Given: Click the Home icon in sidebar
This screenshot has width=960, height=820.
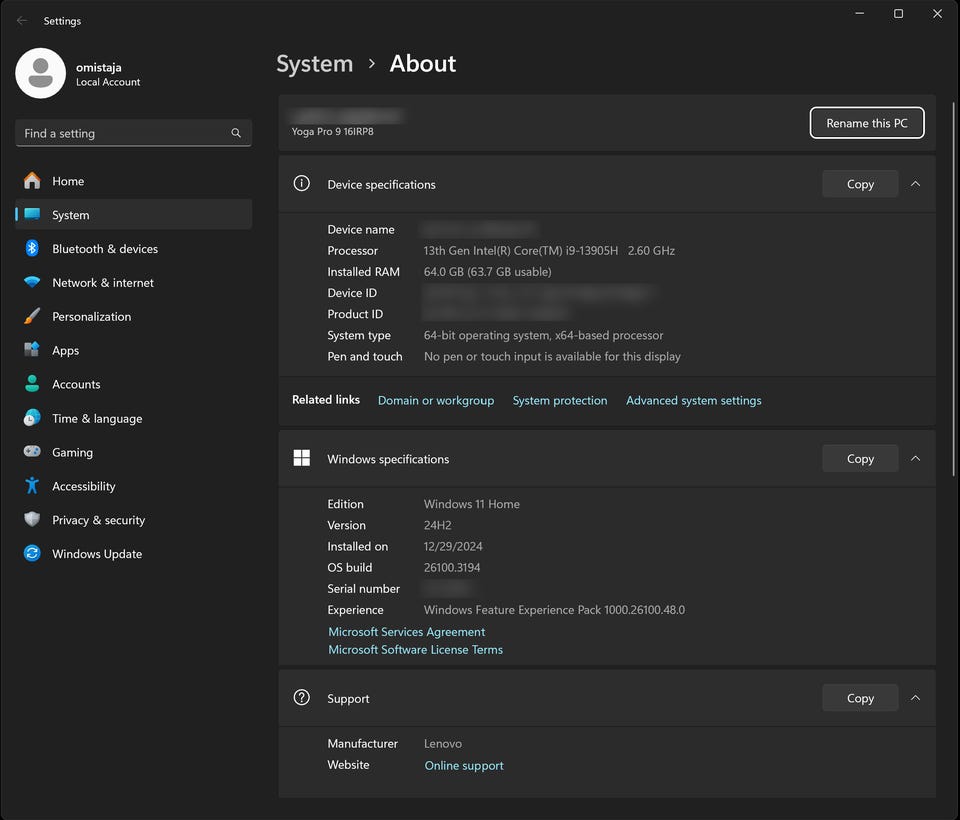Looking at the screenshot, I should click(x=32, y=181).
